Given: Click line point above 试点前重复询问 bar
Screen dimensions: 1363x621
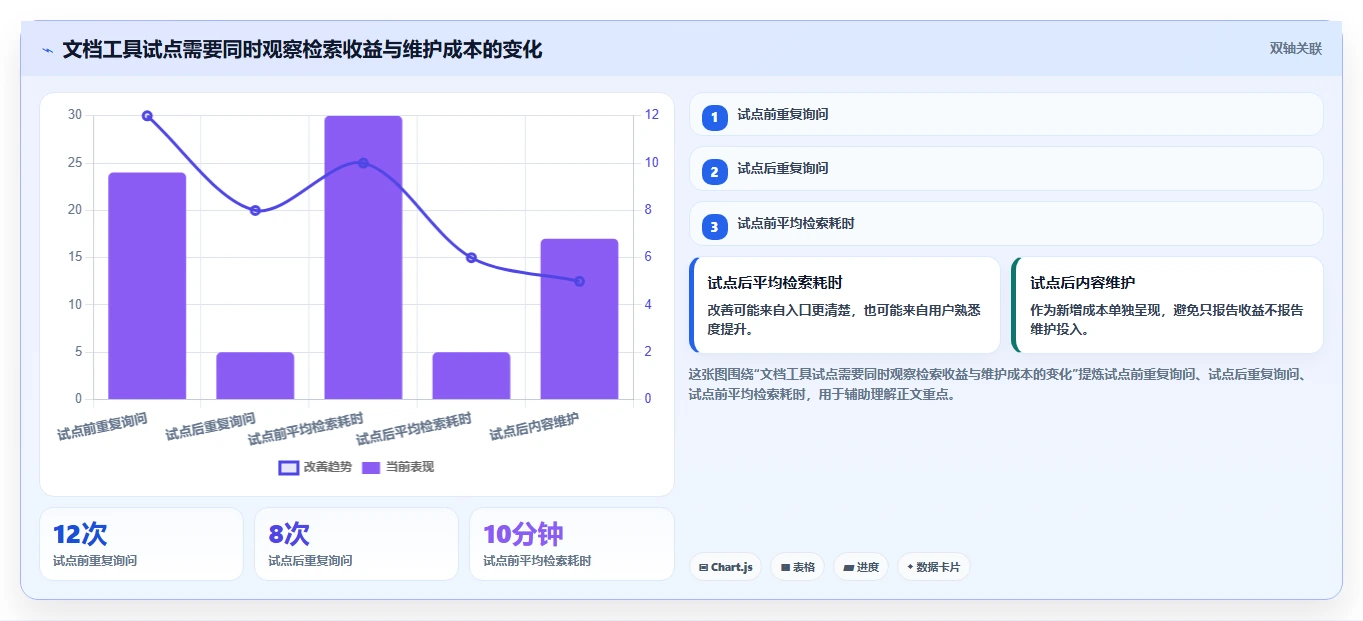Looking at the screenshot, I should coord(147,116).
